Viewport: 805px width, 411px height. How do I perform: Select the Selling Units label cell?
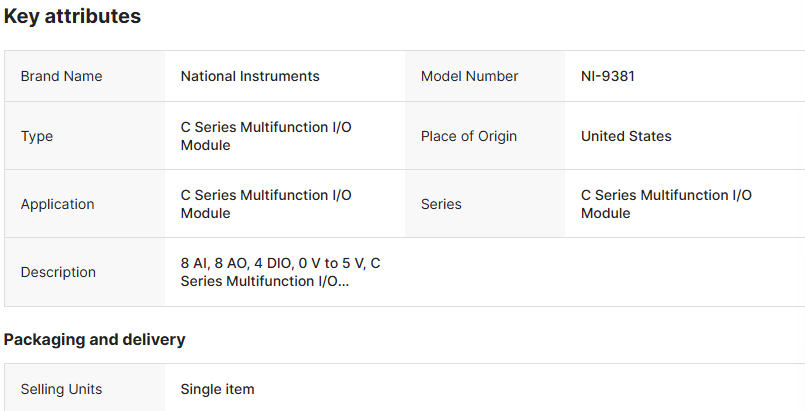[61, 389]
